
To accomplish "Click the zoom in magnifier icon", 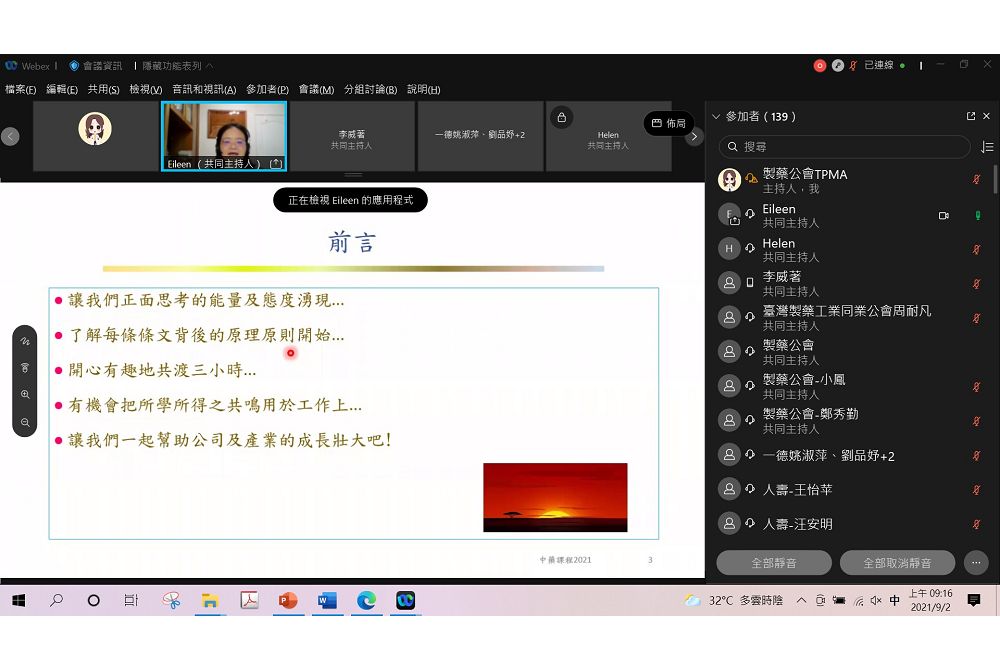I will coord(25,395).
